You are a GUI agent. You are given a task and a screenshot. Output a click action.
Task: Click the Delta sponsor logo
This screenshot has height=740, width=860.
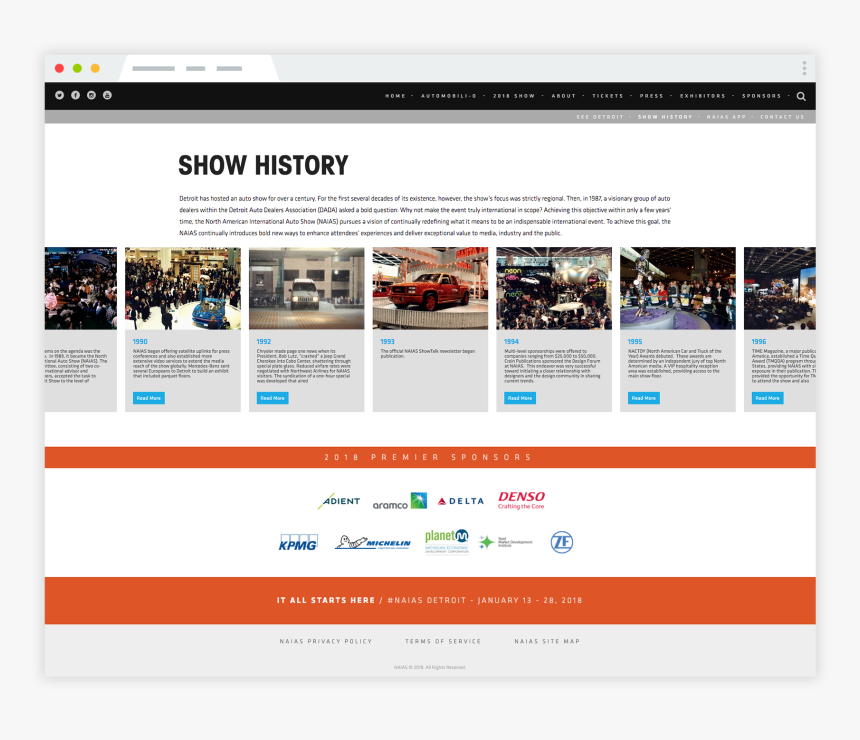point(461,500)
